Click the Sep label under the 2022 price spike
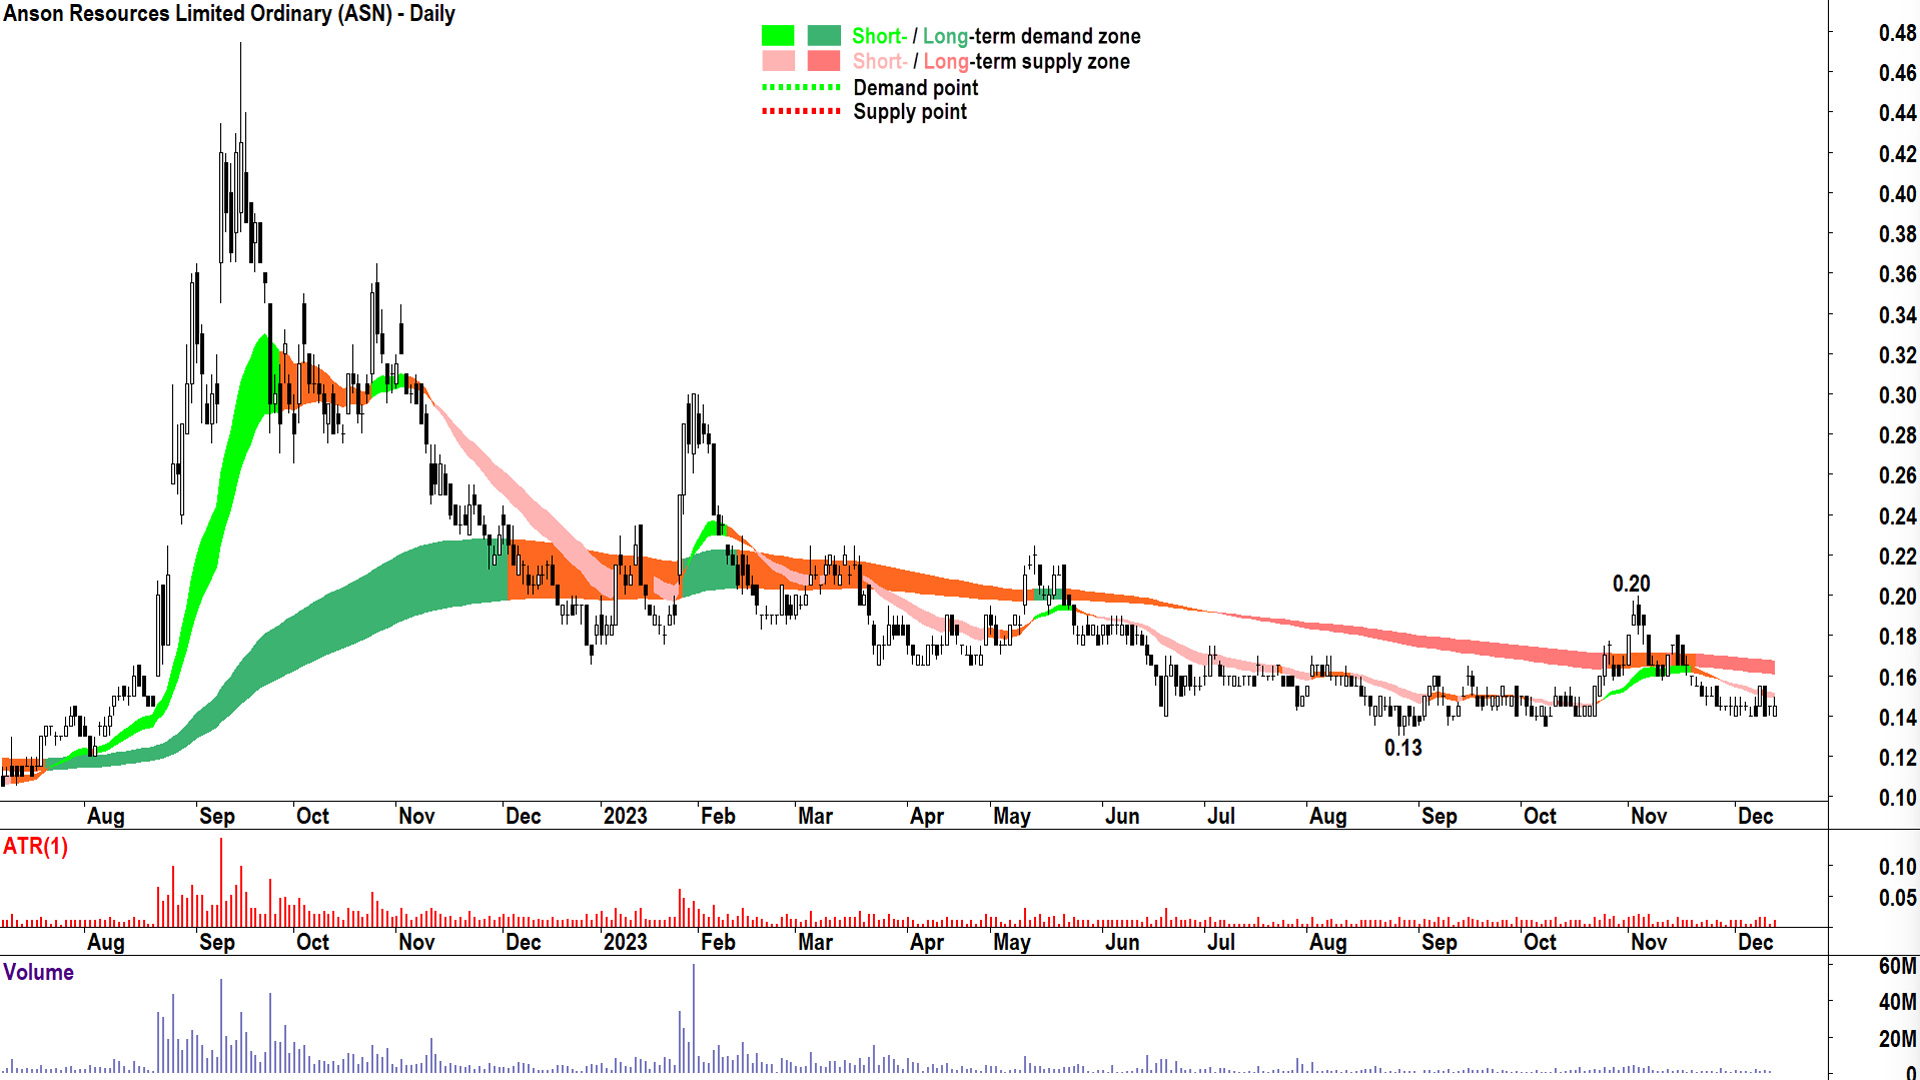Viewport: 1920px width, 1080px height. click(216, 816)
